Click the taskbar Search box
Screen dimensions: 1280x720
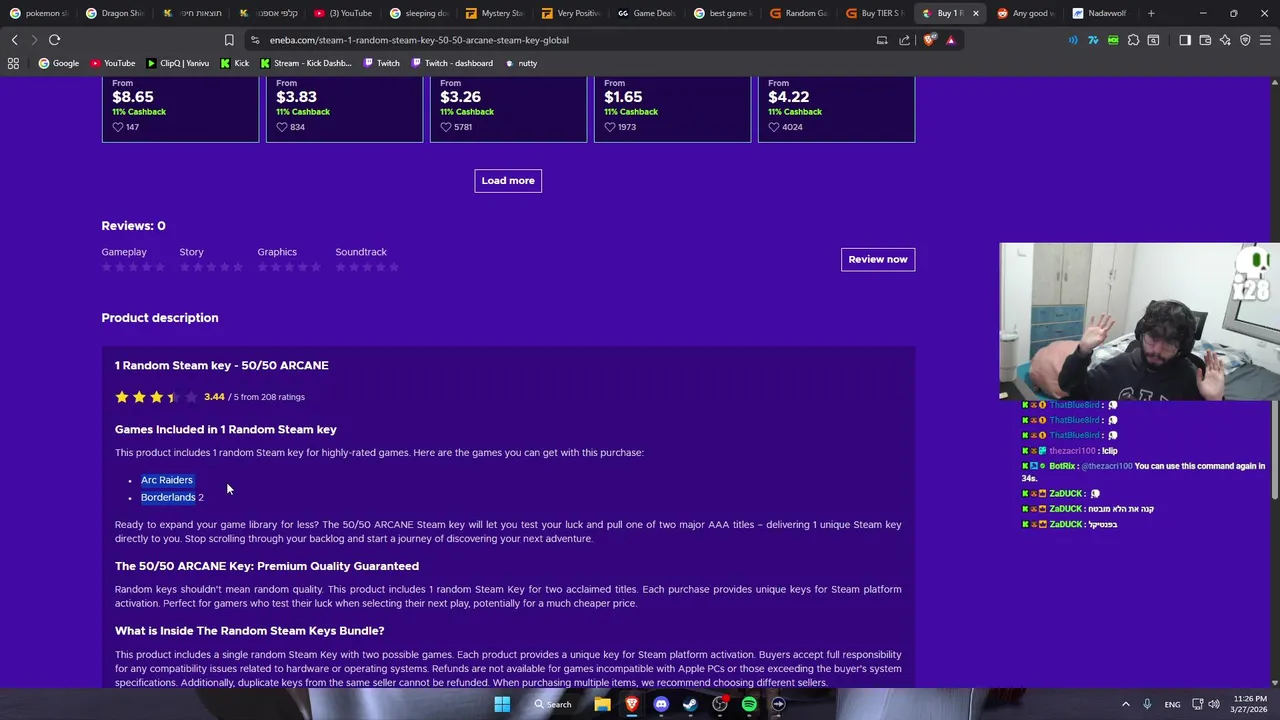553,704
